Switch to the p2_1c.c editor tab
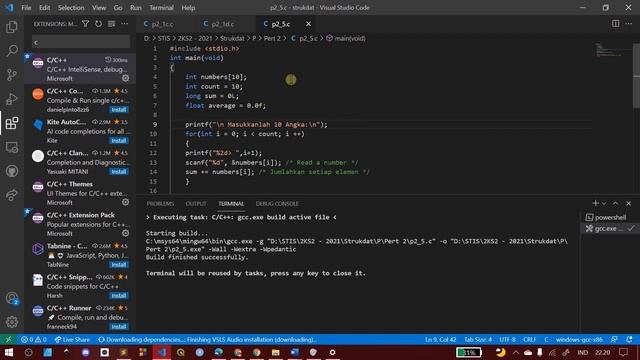Screen dimensions: 640x360 point(162,24)
